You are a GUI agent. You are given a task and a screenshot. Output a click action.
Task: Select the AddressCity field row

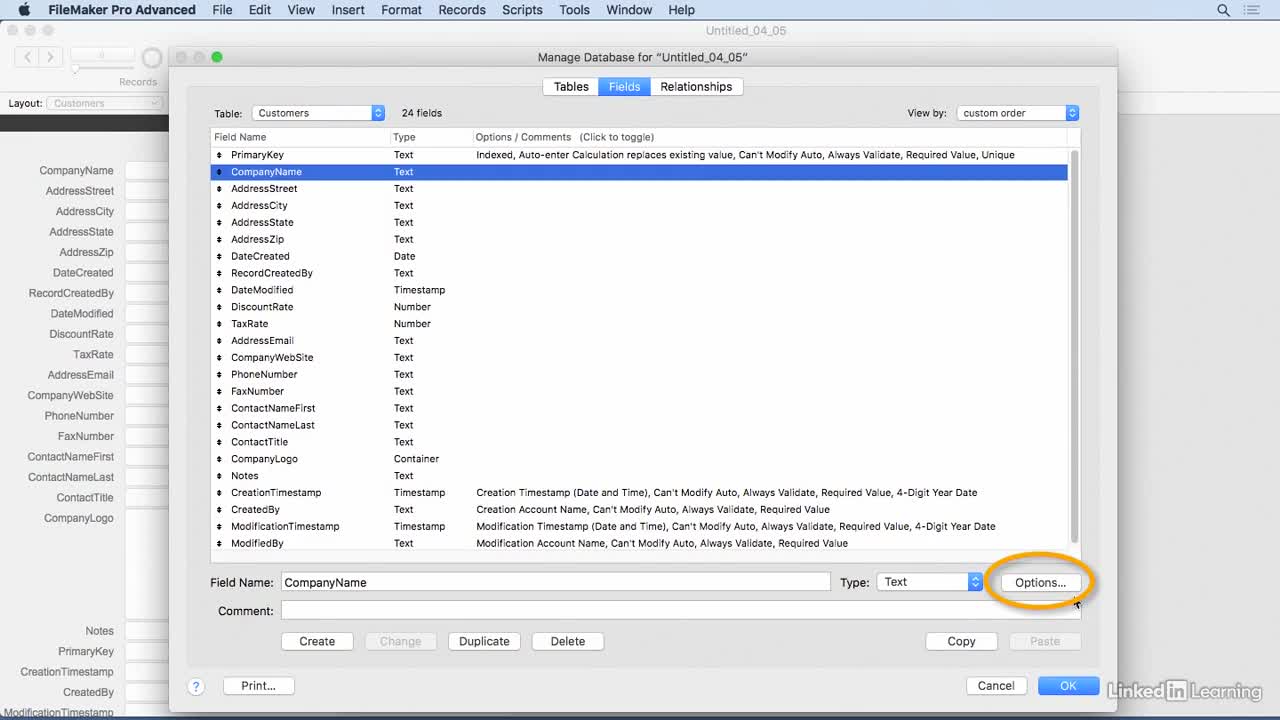[639, 206]
